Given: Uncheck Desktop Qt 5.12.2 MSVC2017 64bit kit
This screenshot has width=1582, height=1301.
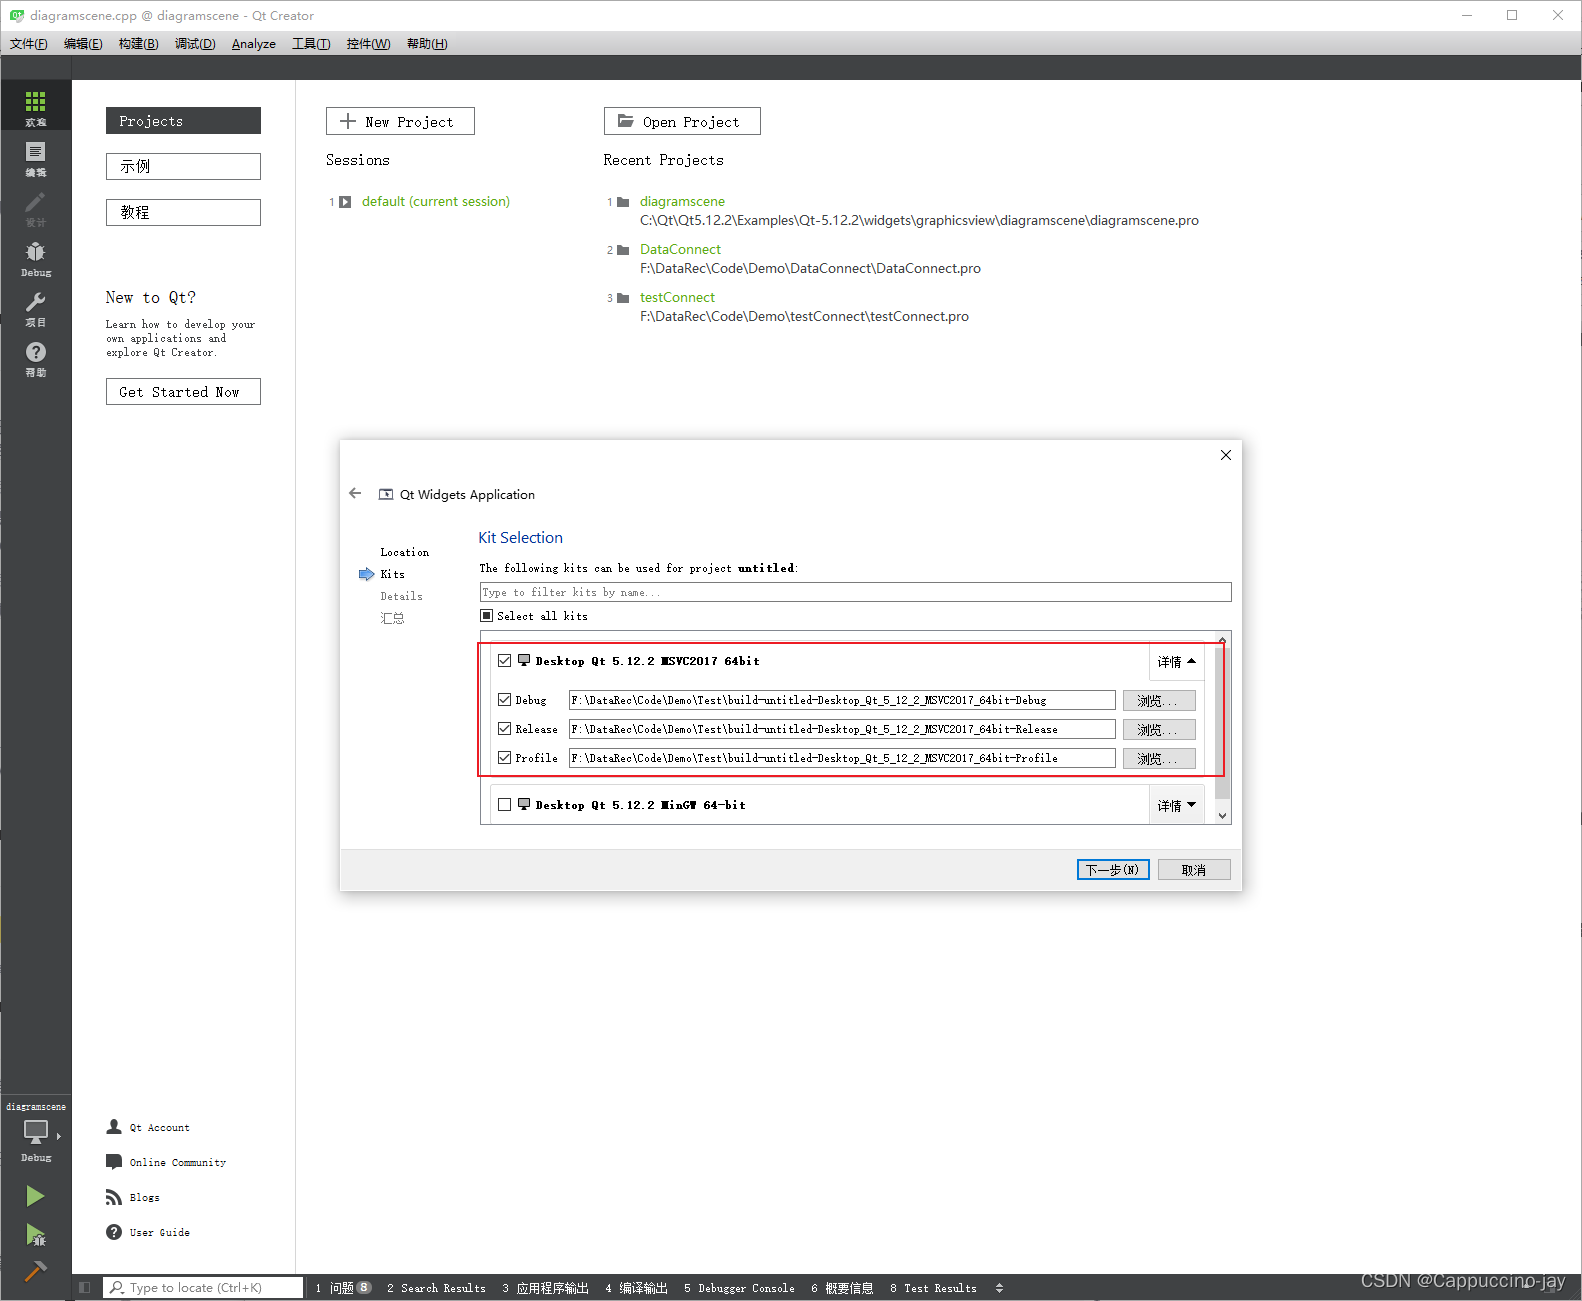Looking at the screenshot, I should 505,661.
